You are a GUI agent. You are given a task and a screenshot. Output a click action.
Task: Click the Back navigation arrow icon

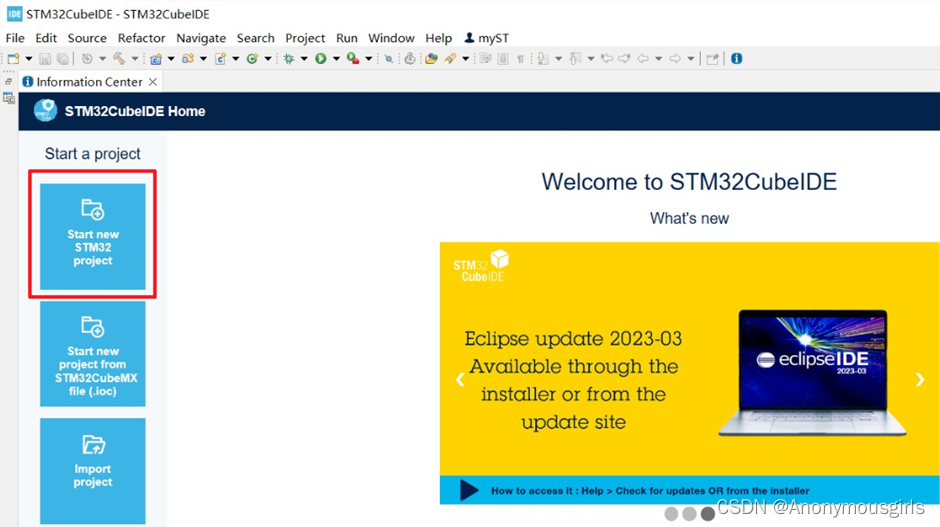coord(642,59)
